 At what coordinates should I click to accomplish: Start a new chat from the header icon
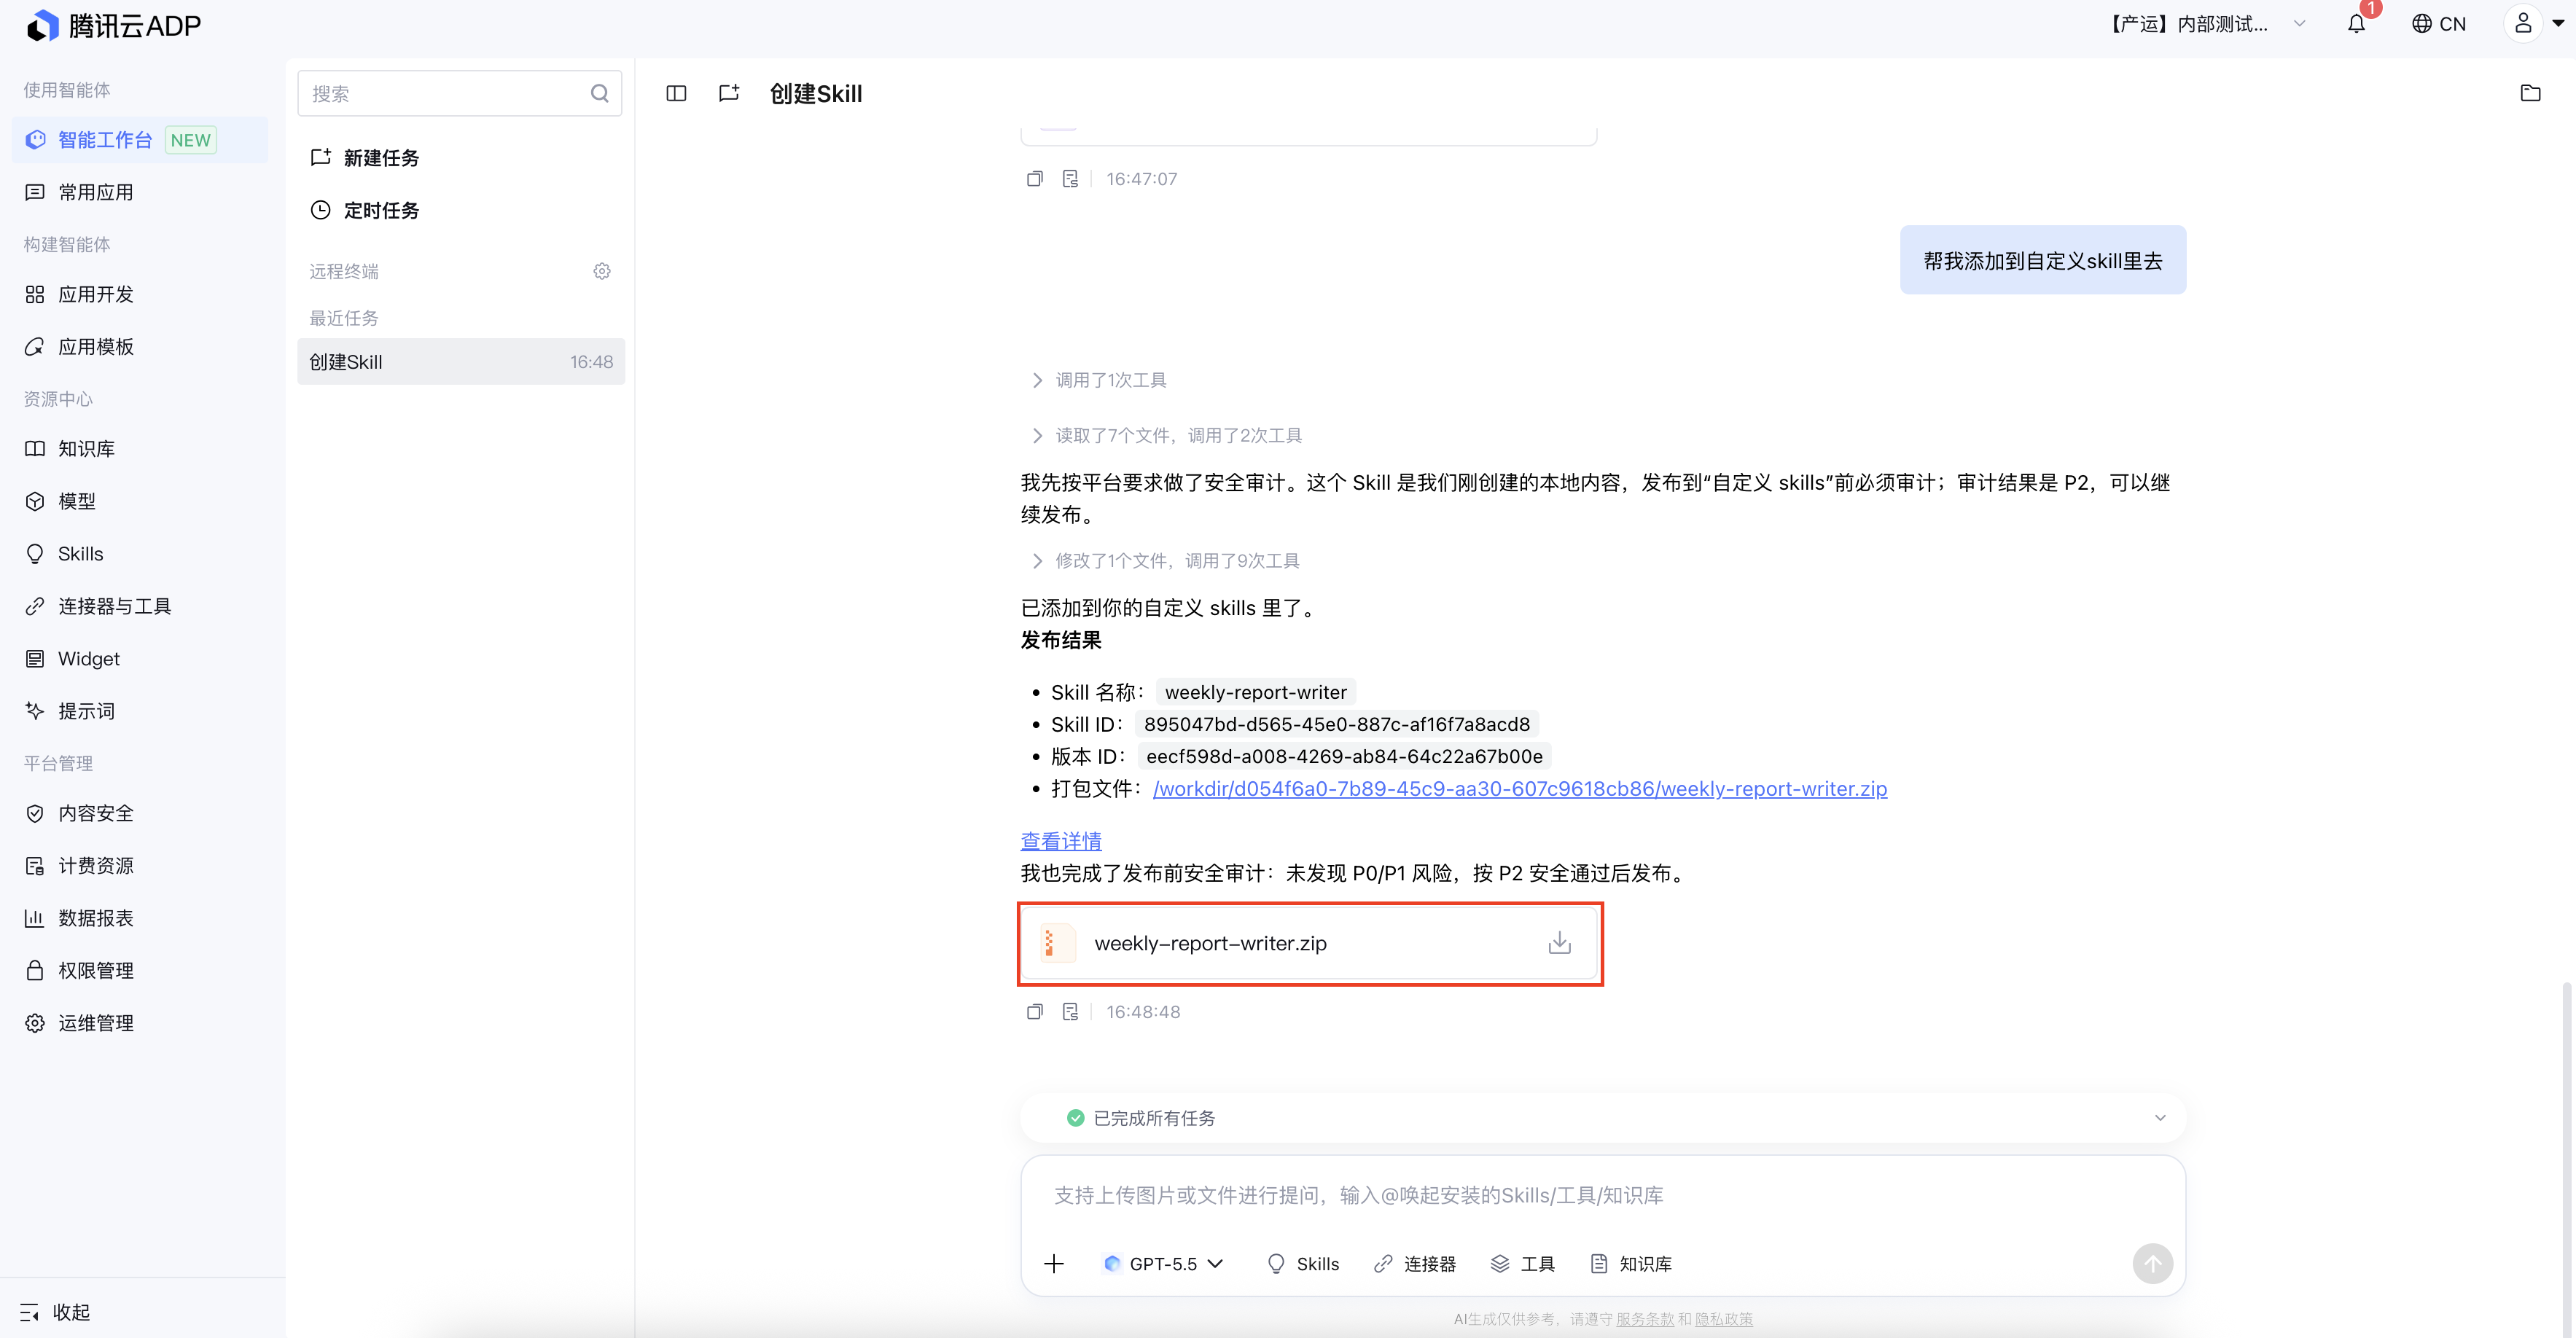(729, 94)
